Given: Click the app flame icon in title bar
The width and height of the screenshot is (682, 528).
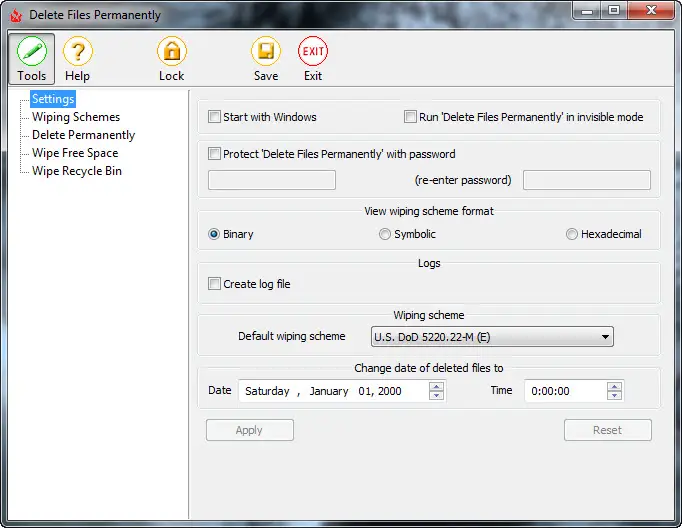Looking at the screenshot, I should (16, 15).
